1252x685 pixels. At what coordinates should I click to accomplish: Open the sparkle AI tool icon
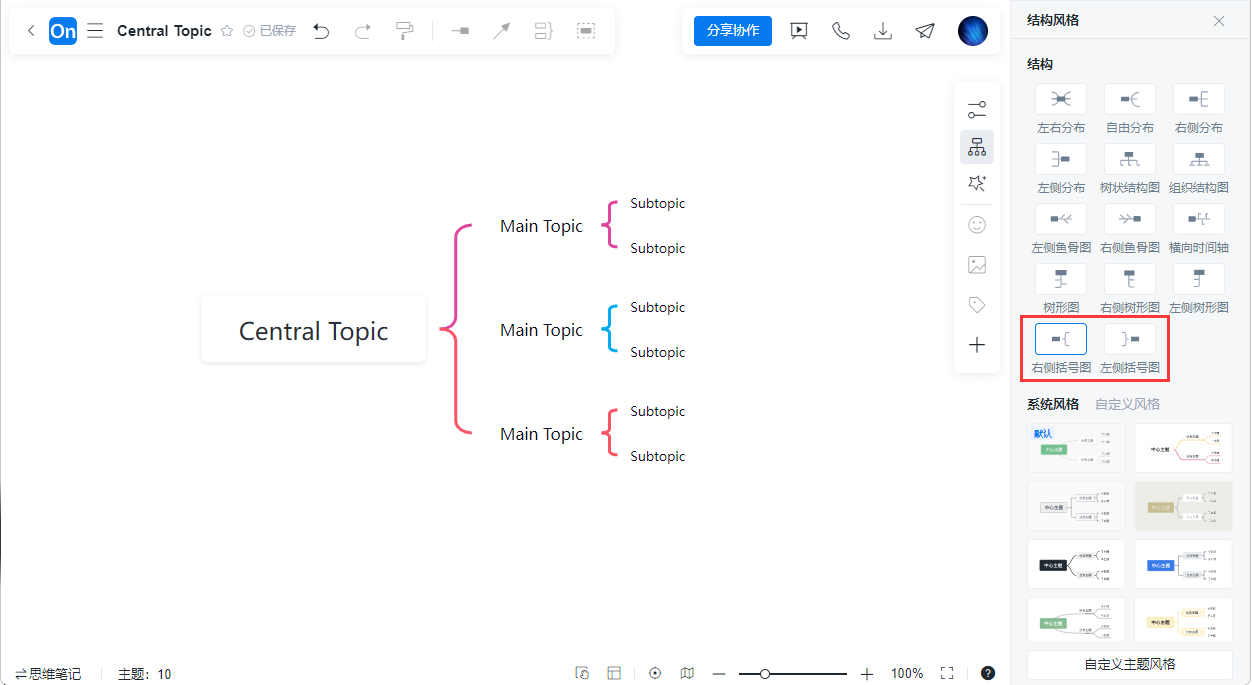977,183
